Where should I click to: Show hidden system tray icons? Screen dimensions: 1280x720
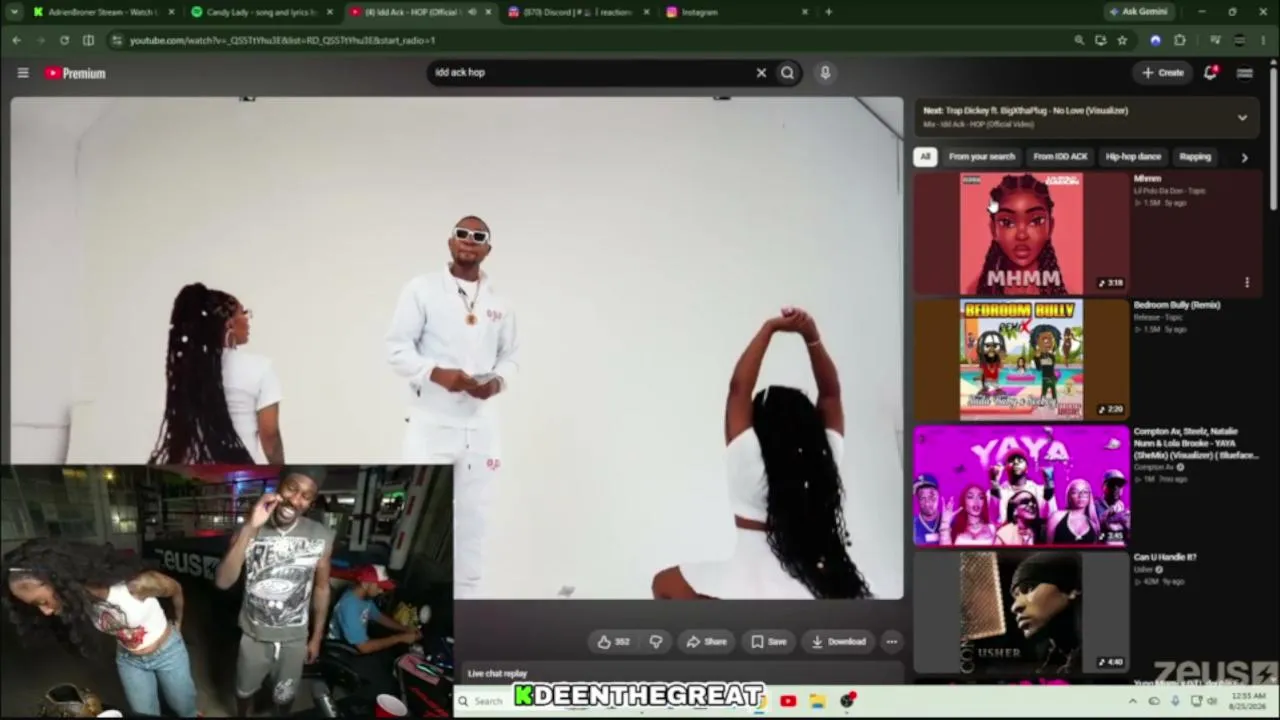(x=1133, y=701)
